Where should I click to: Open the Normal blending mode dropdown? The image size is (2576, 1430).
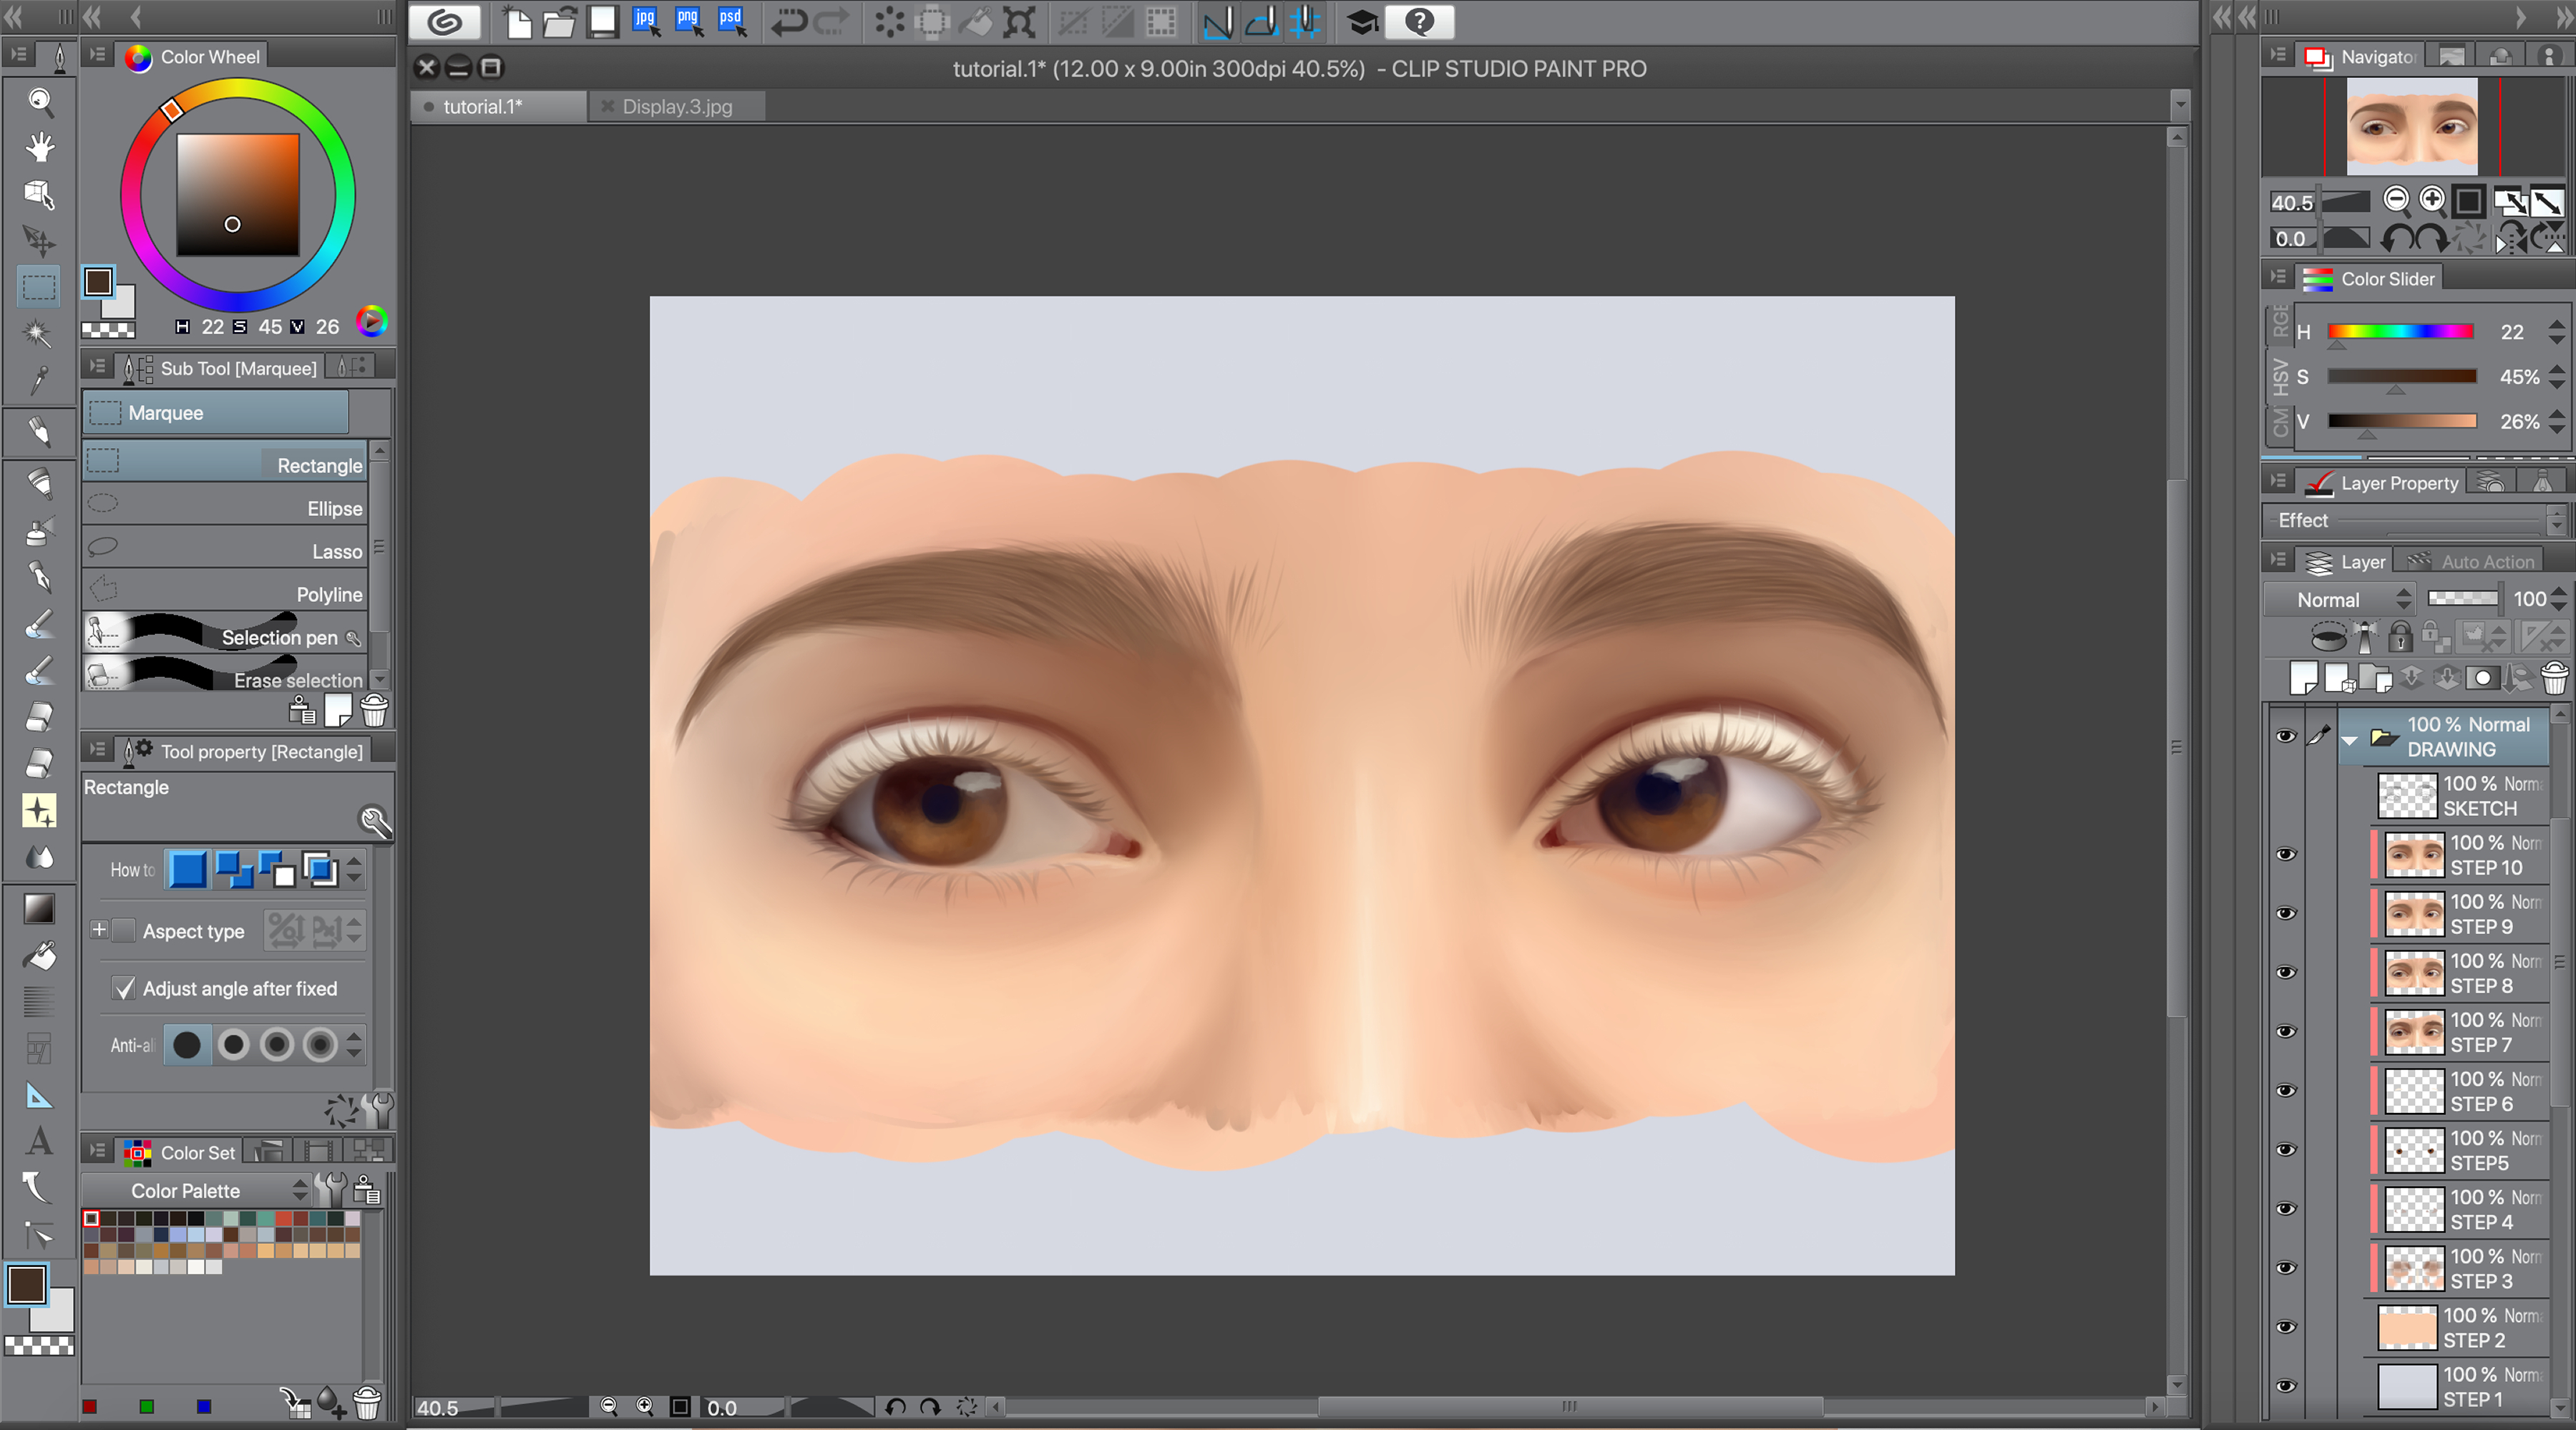click(x=2338, y=600)
